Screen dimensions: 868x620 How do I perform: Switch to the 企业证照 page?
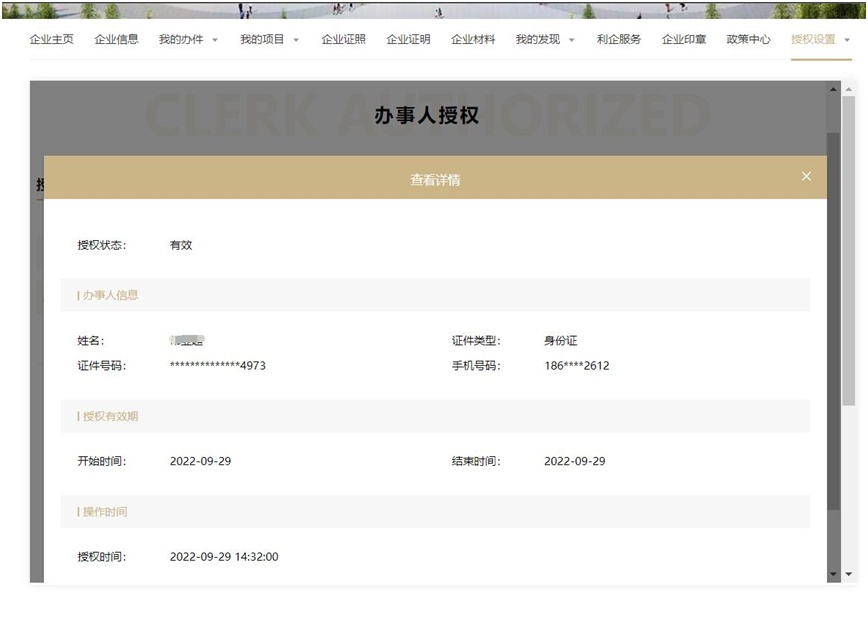(x=343, y=40)
